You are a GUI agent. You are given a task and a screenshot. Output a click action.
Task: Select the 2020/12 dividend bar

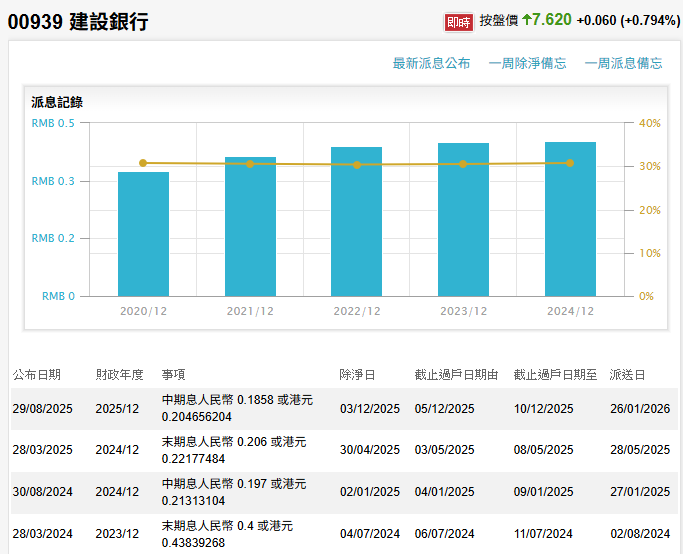(143, 234)
